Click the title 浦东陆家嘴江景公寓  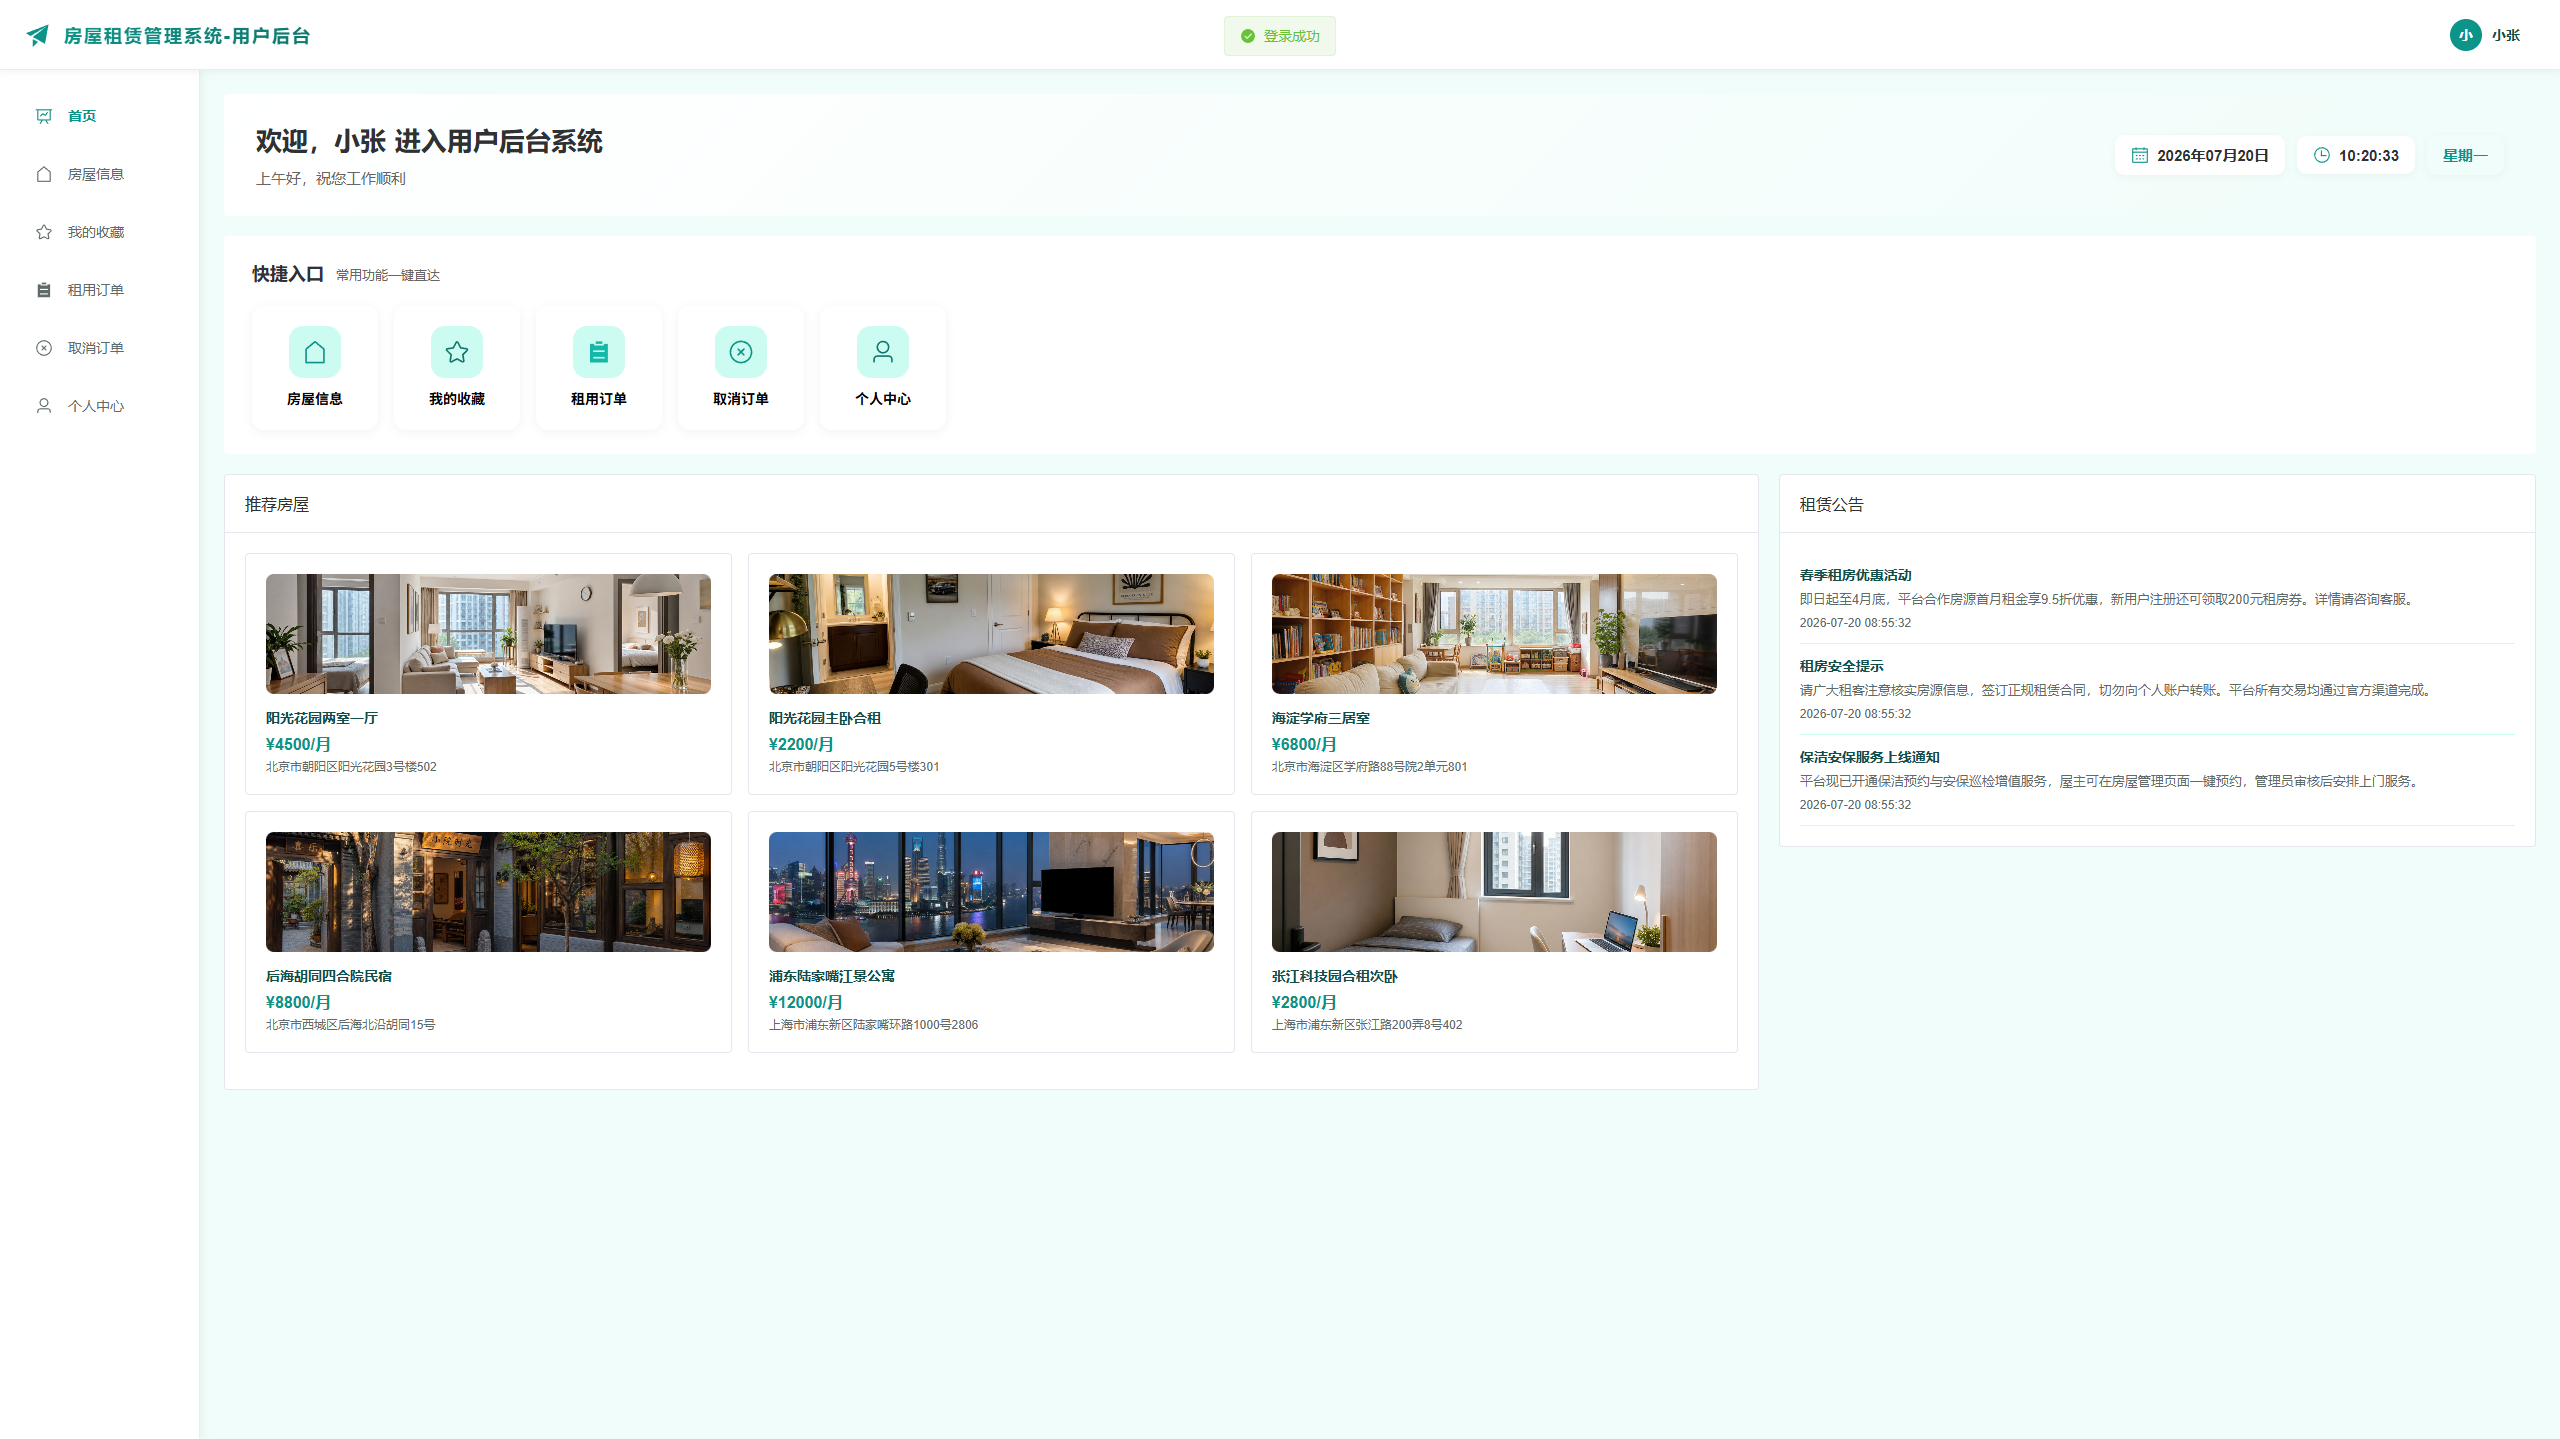832,976
